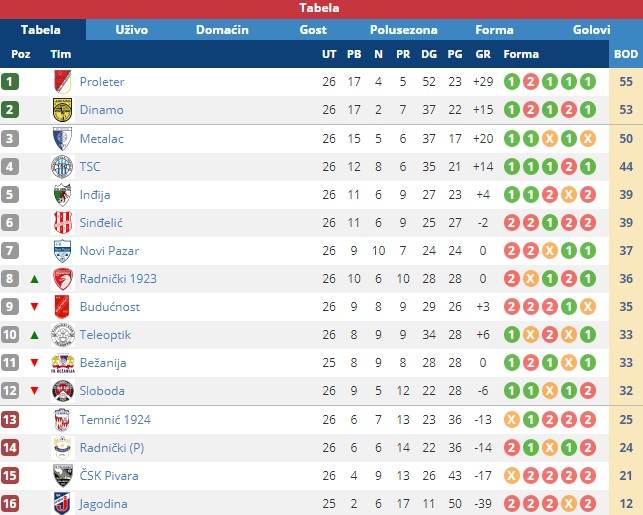This screenshot has height=515, width=643.
Task: Open the ČSK Pivara team link
Action: 109,475
